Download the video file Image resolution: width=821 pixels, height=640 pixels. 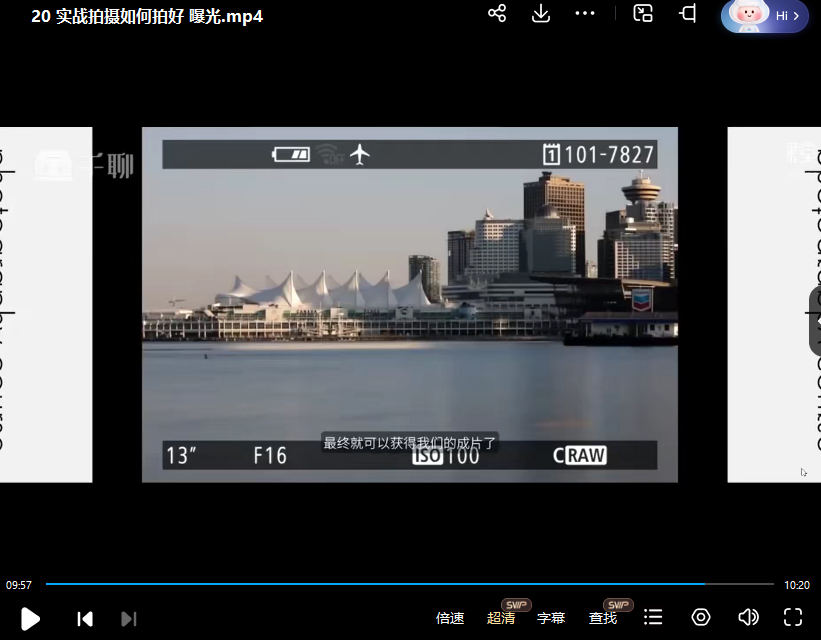click(x=541, y=14)
